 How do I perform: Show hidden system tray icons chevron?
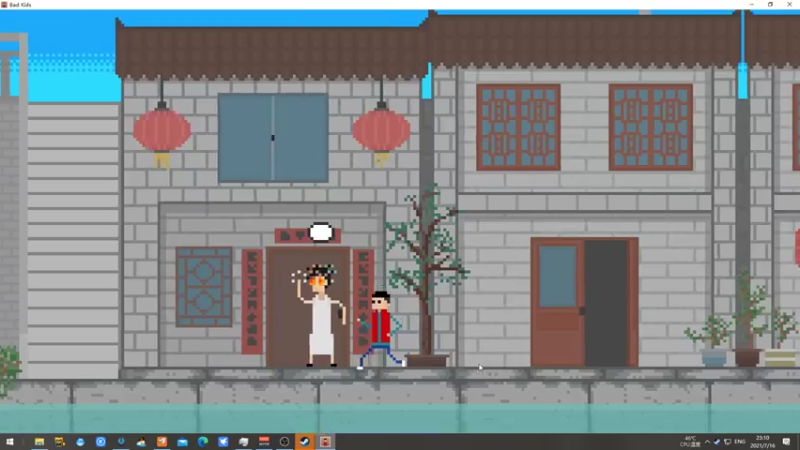click(707, 442)
